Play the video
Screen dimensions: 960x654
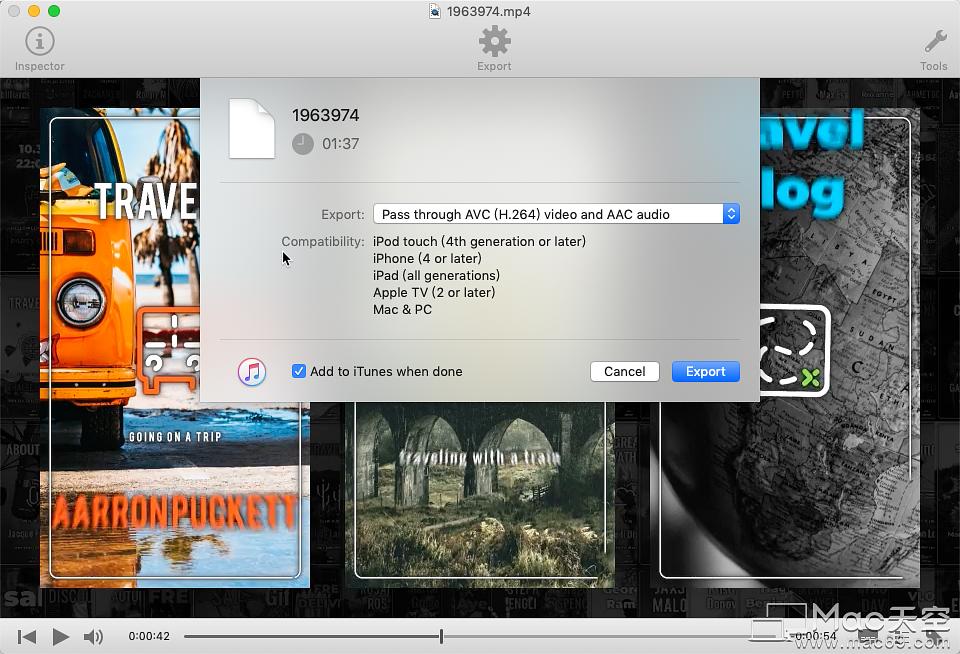(61, 637)
